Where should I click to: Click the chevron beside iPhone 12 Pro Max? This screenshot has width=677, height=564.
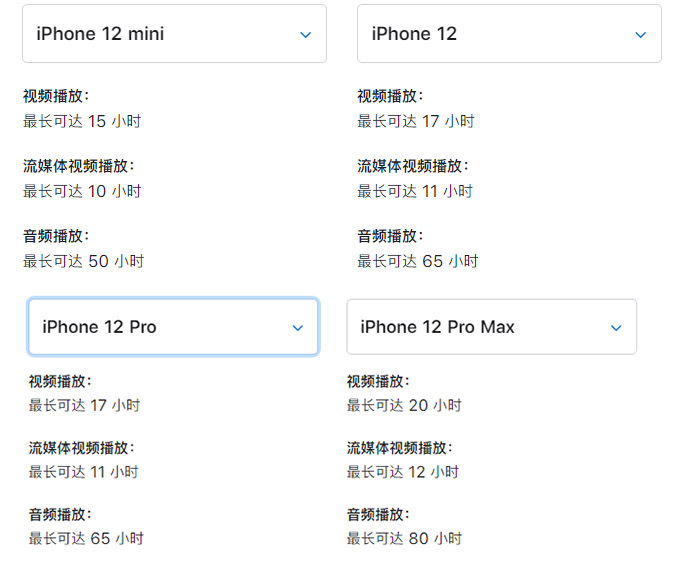click(616, 328)
